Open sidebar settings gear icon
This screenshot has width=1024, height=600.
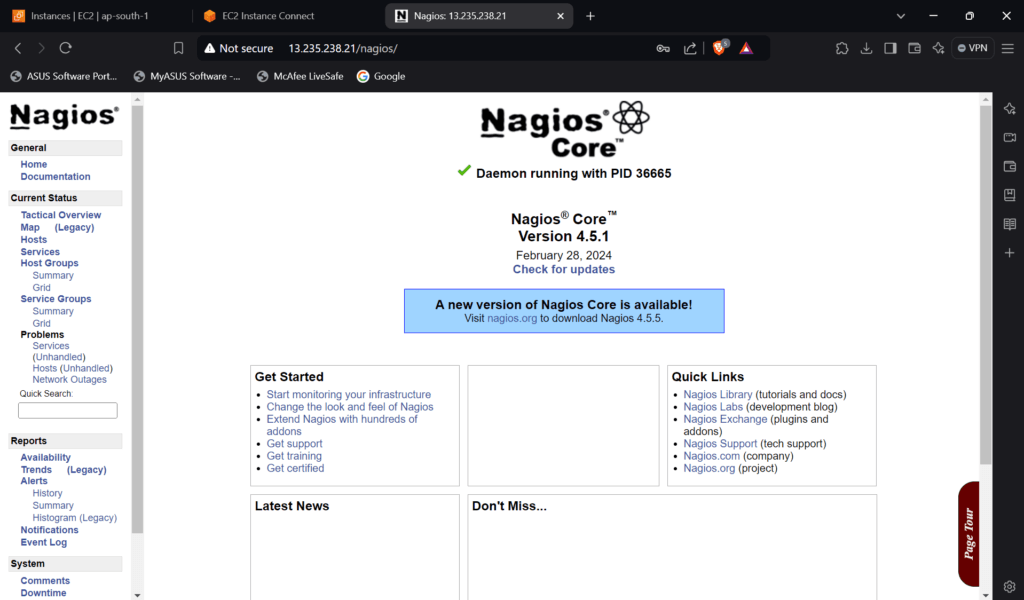point(1010,586)
